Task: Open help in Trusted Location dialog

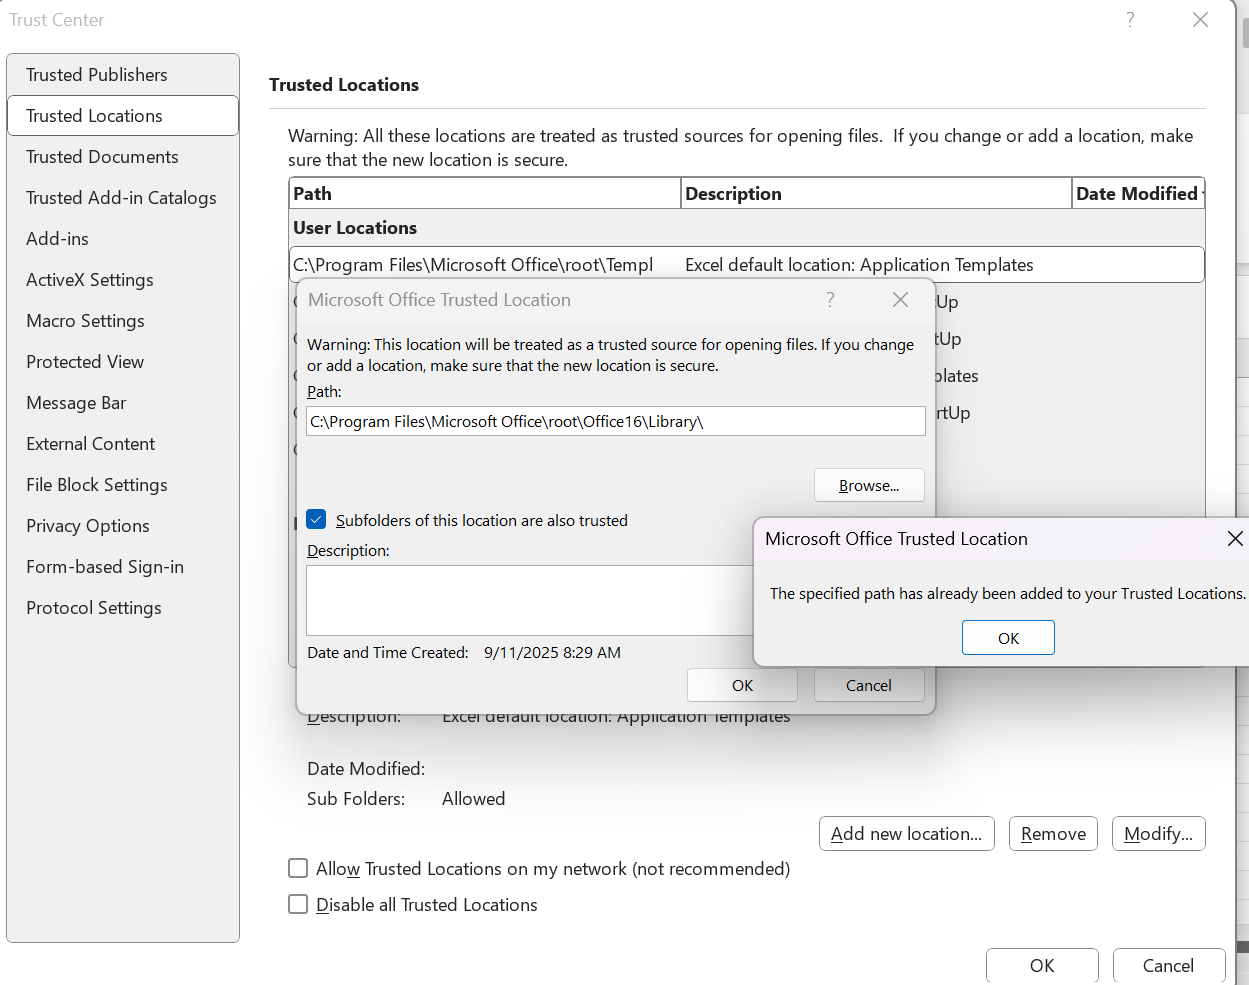Action: point(830,300)
